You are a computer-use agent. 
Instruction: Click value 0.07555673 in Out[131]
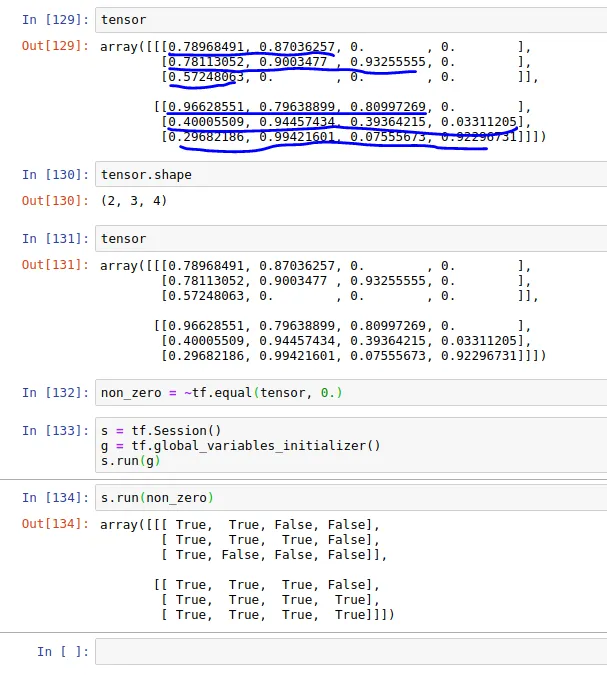[388, 356]
